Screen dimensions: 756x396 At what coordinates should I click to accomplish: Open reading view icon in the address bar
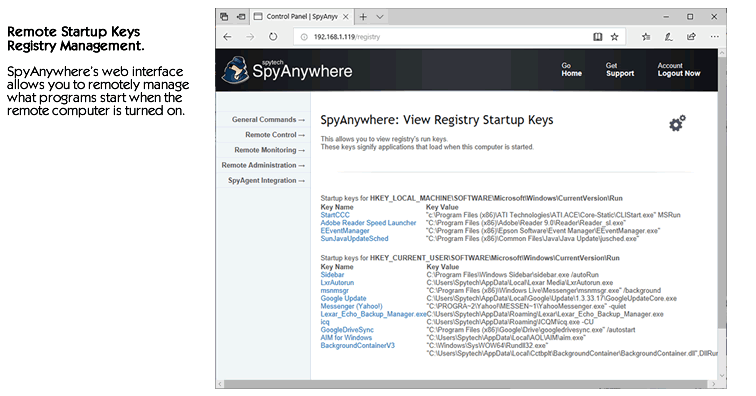click(597, 37)
